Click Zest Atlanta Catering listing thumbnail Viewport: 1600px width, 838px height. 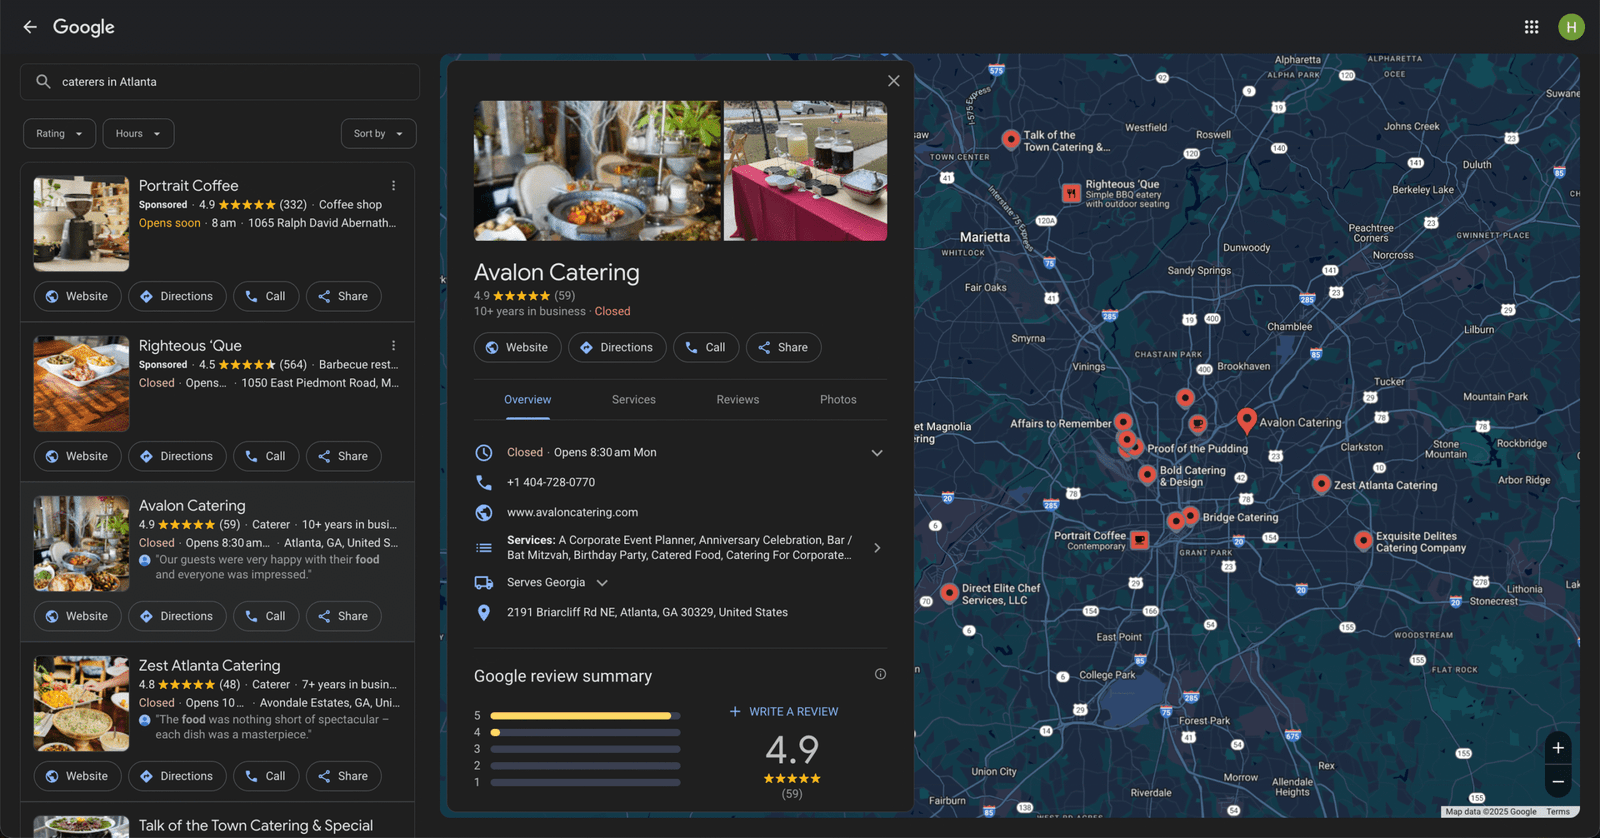[81, 703]
